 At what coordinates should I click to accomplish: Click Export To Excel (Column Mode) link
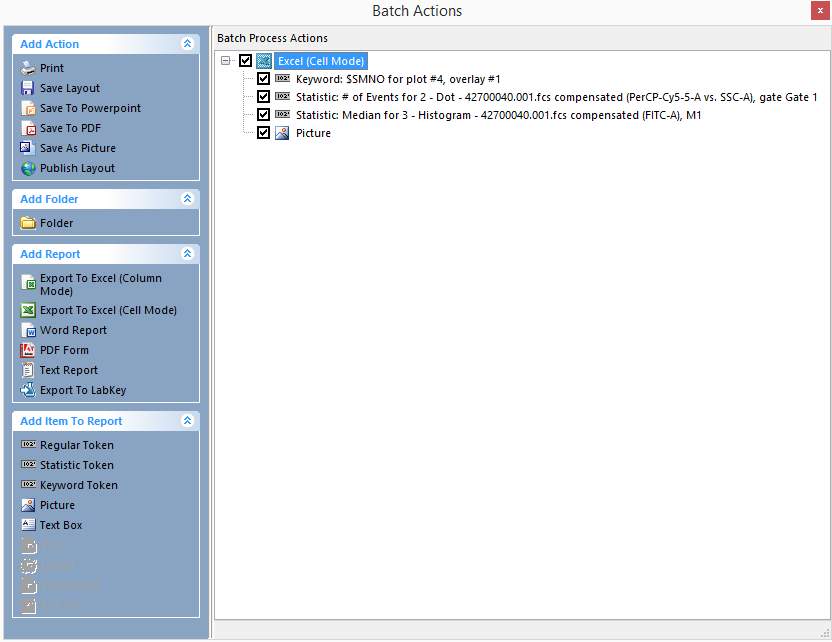pos(100,284)
